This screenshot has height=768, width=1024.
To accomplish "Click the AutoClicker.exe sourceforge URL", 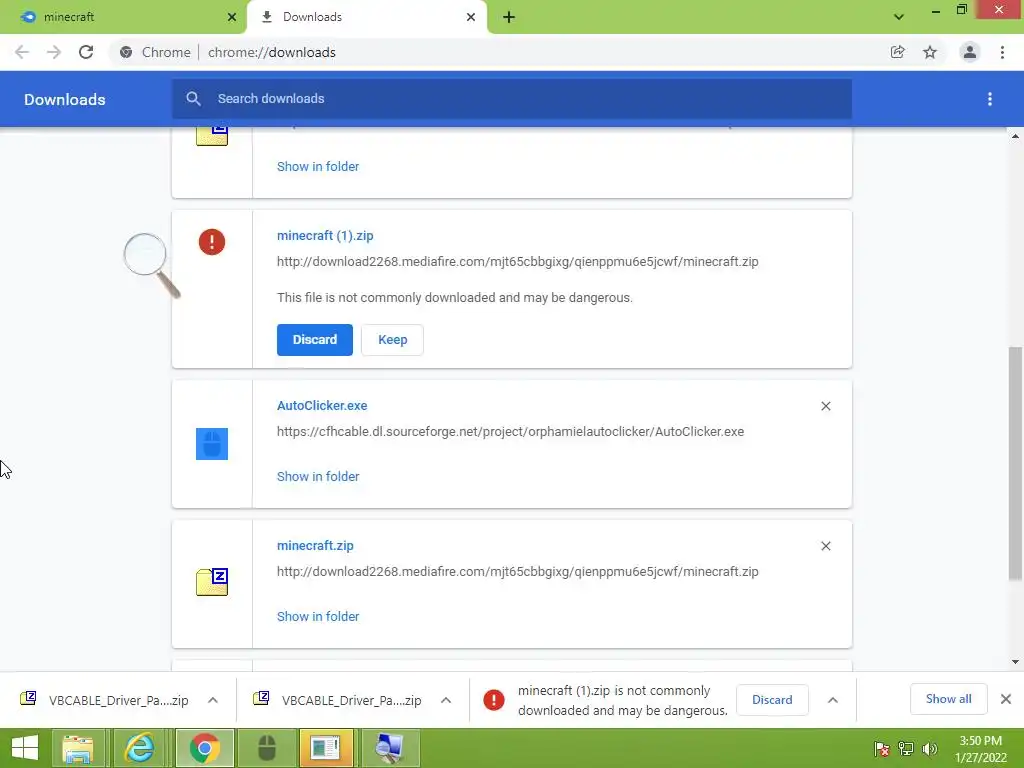I will click(x=511, y=432).
